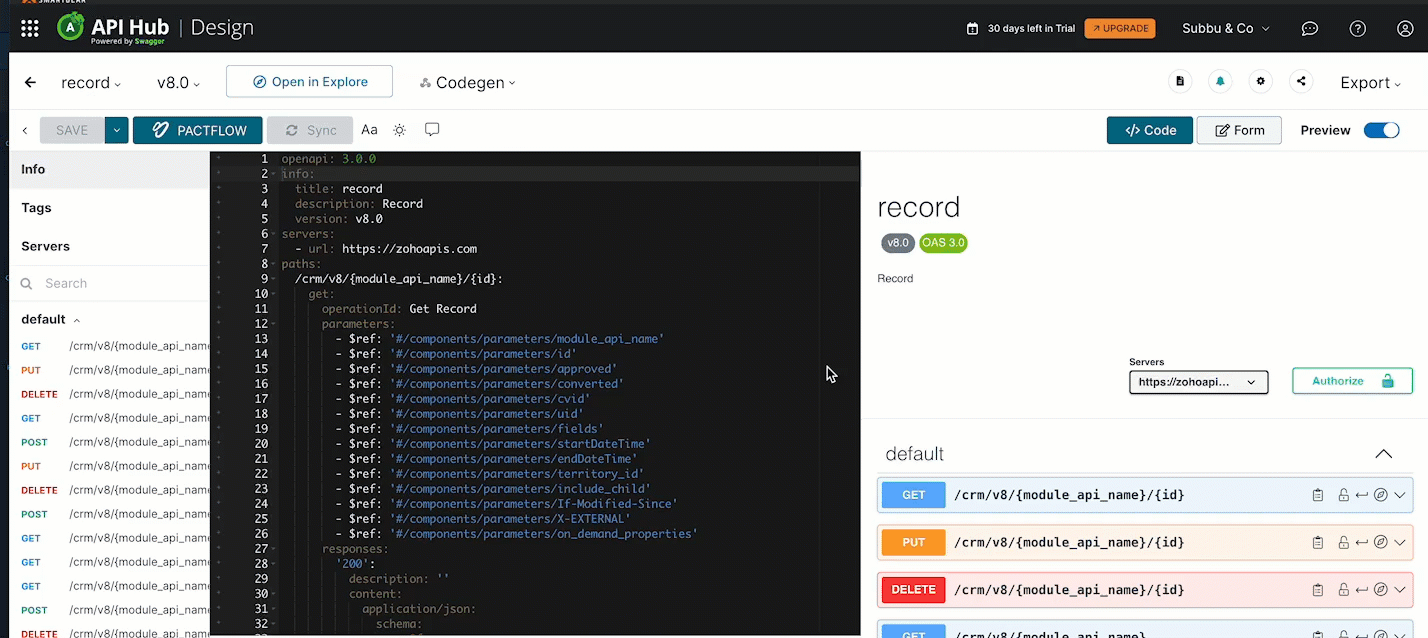Open comments panel speech bubble icon
Viewport: 1428px width, 638px height.
432,130
